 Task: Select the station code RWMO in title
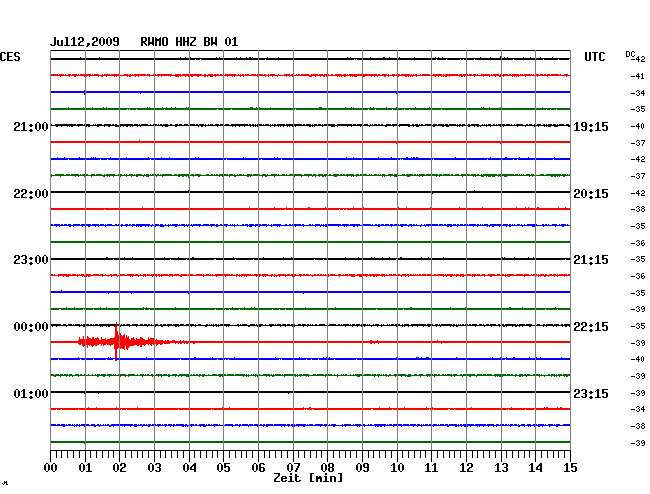[154, 42]
